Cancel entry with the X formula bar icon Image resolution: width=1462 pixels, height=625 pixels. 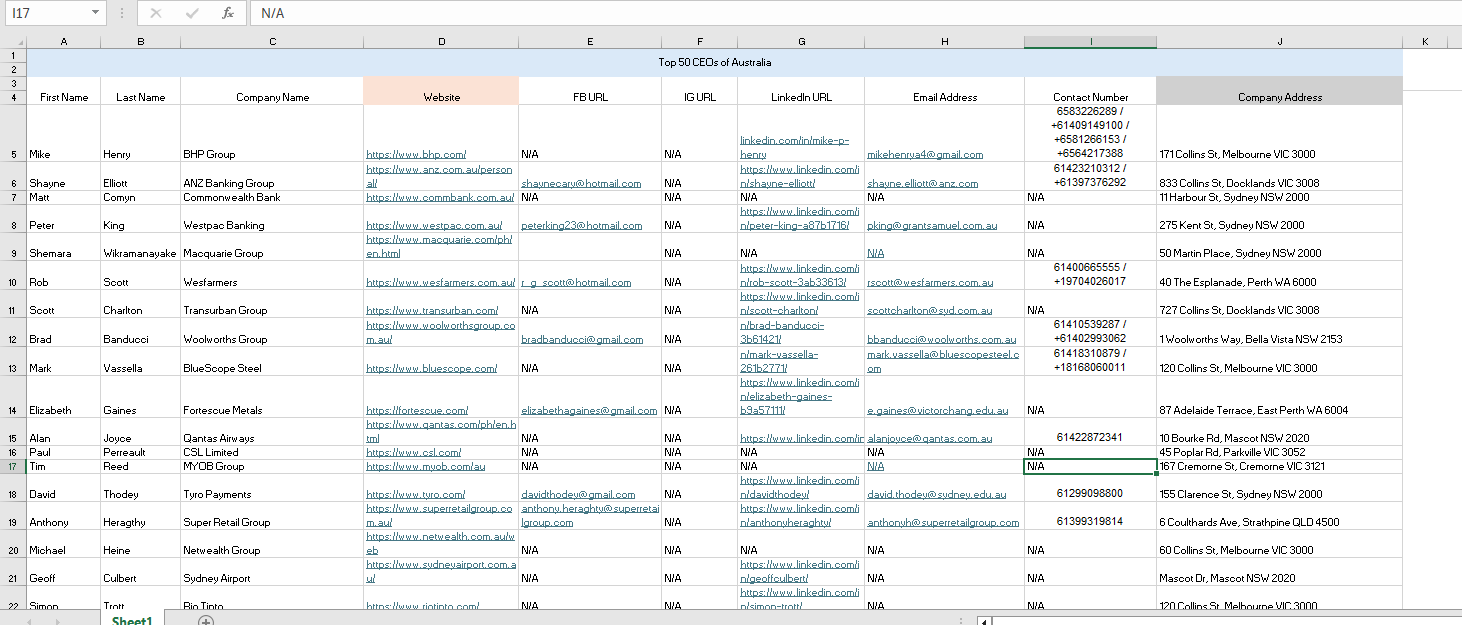coord(156,13)
